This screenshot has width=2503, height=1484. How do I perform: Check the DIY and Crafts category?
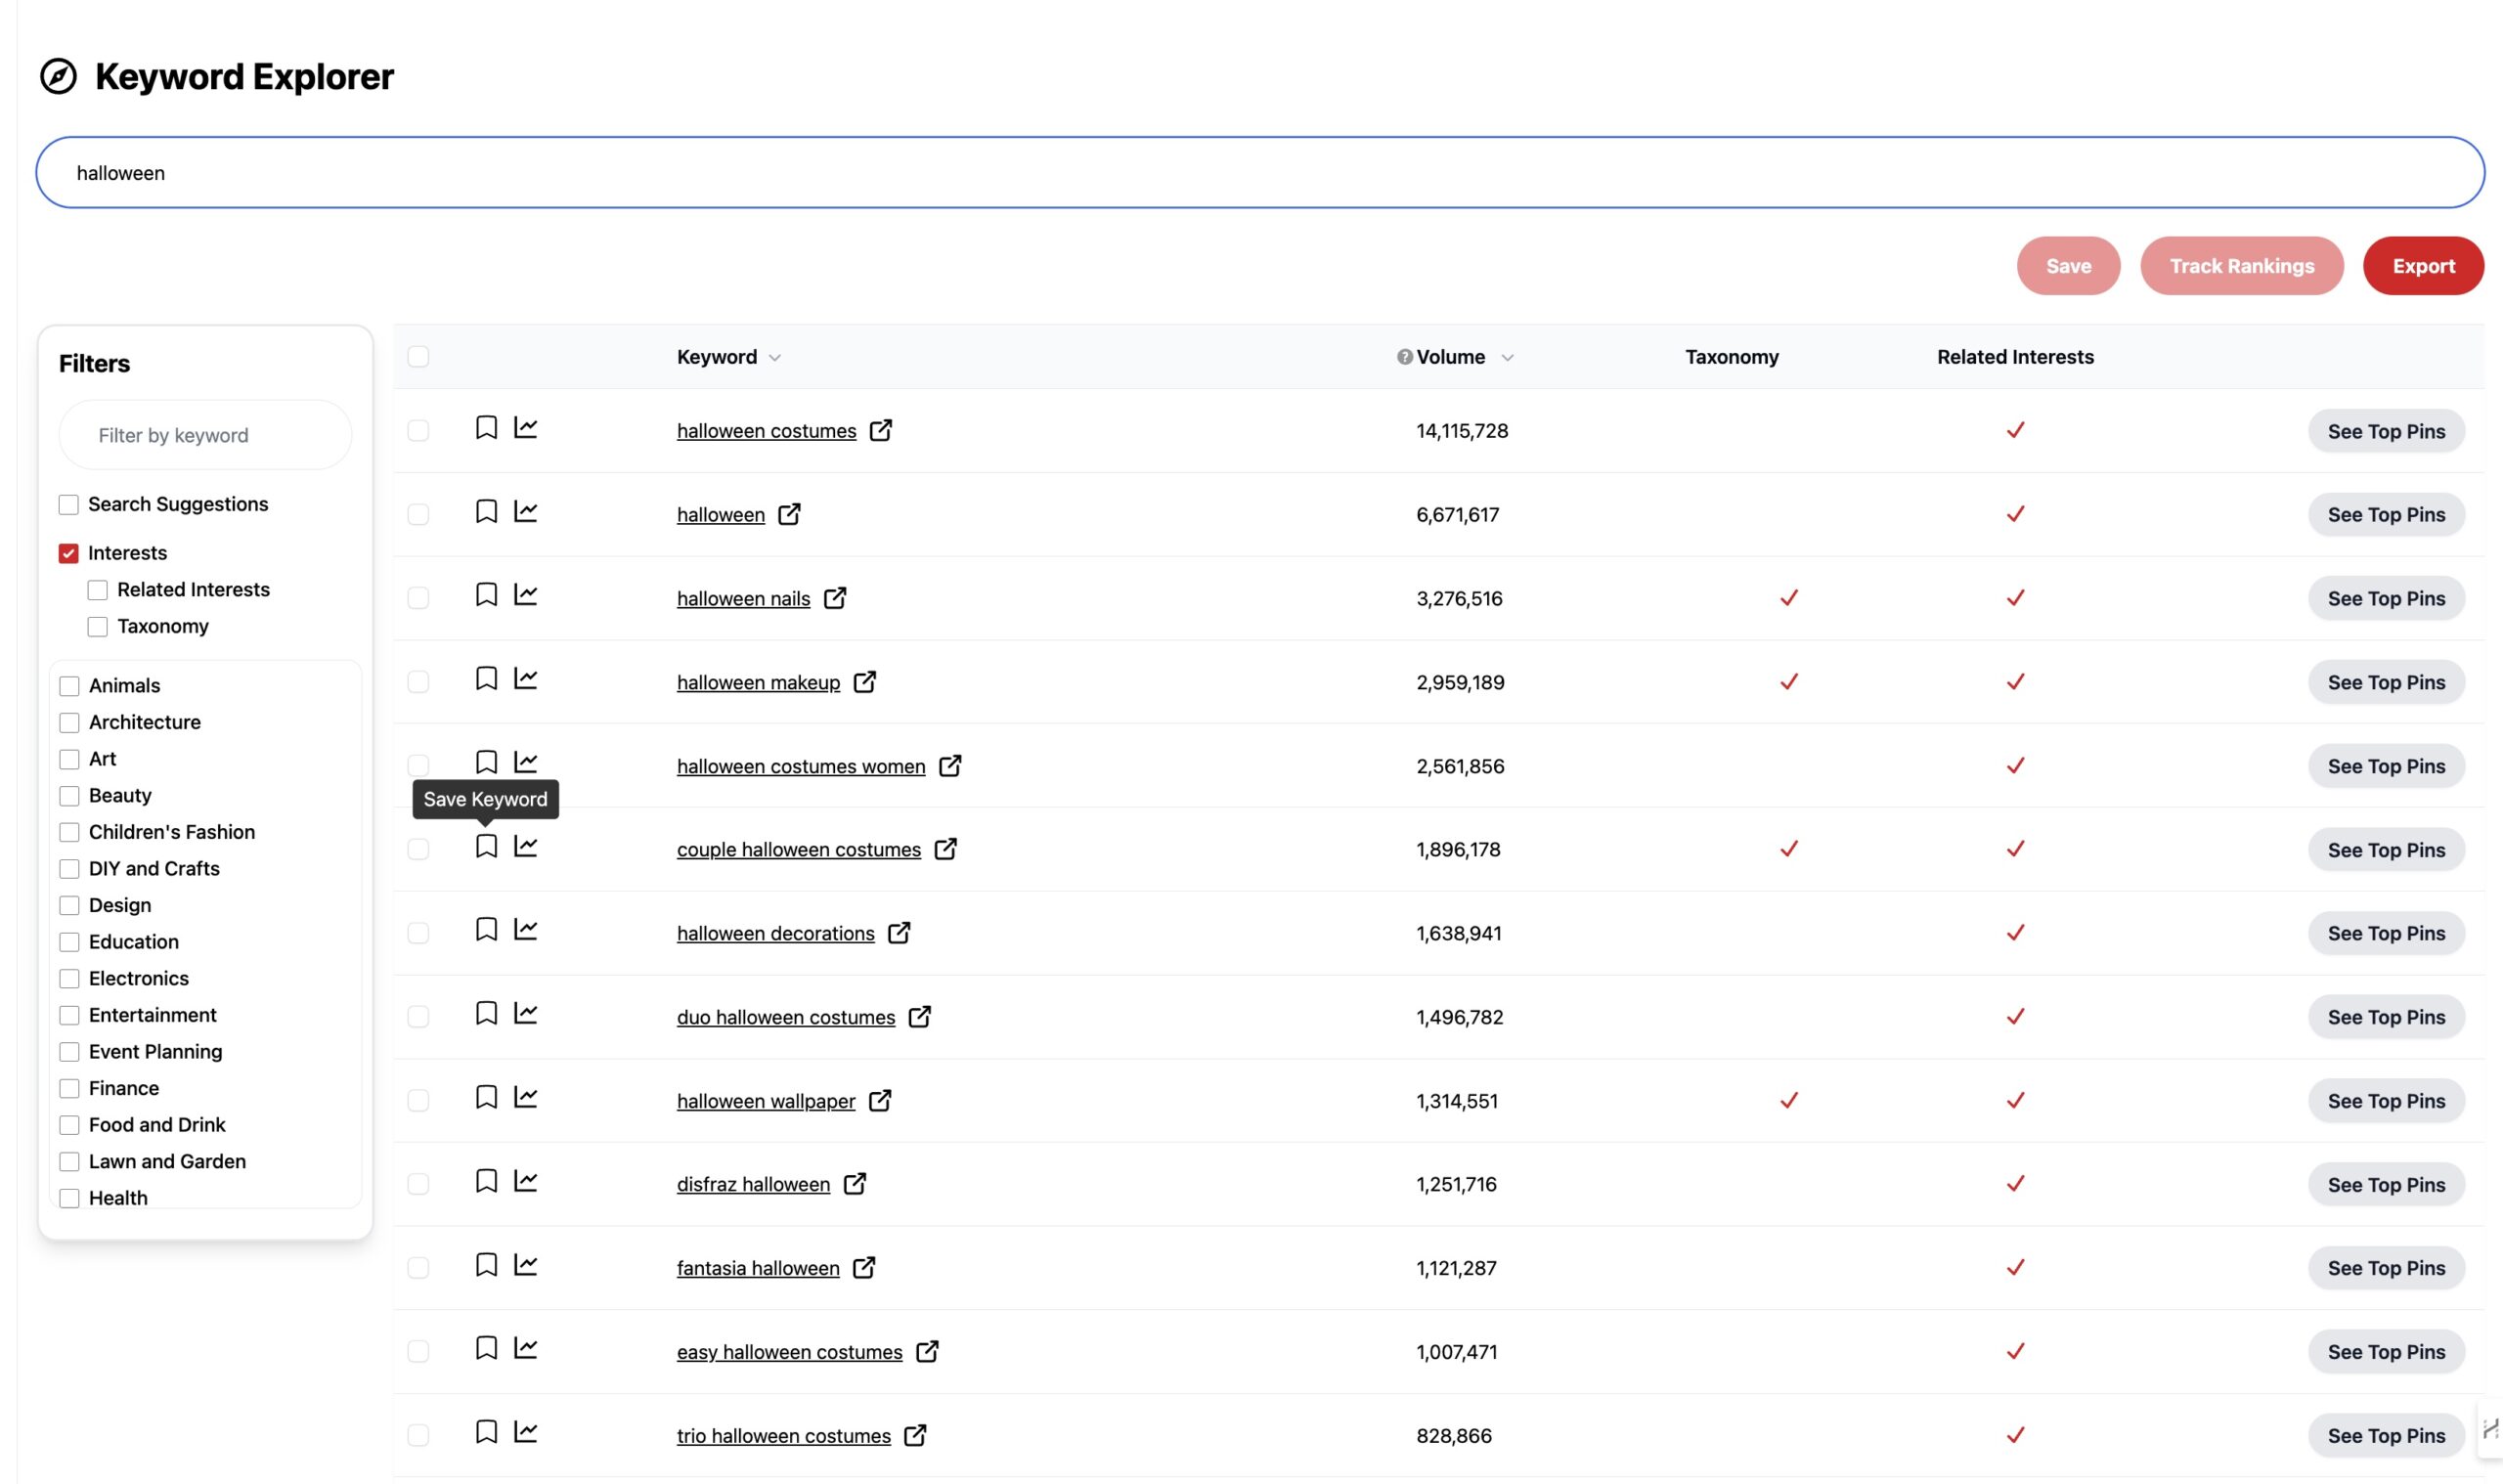pyautogui.click(x=70, y=869)
